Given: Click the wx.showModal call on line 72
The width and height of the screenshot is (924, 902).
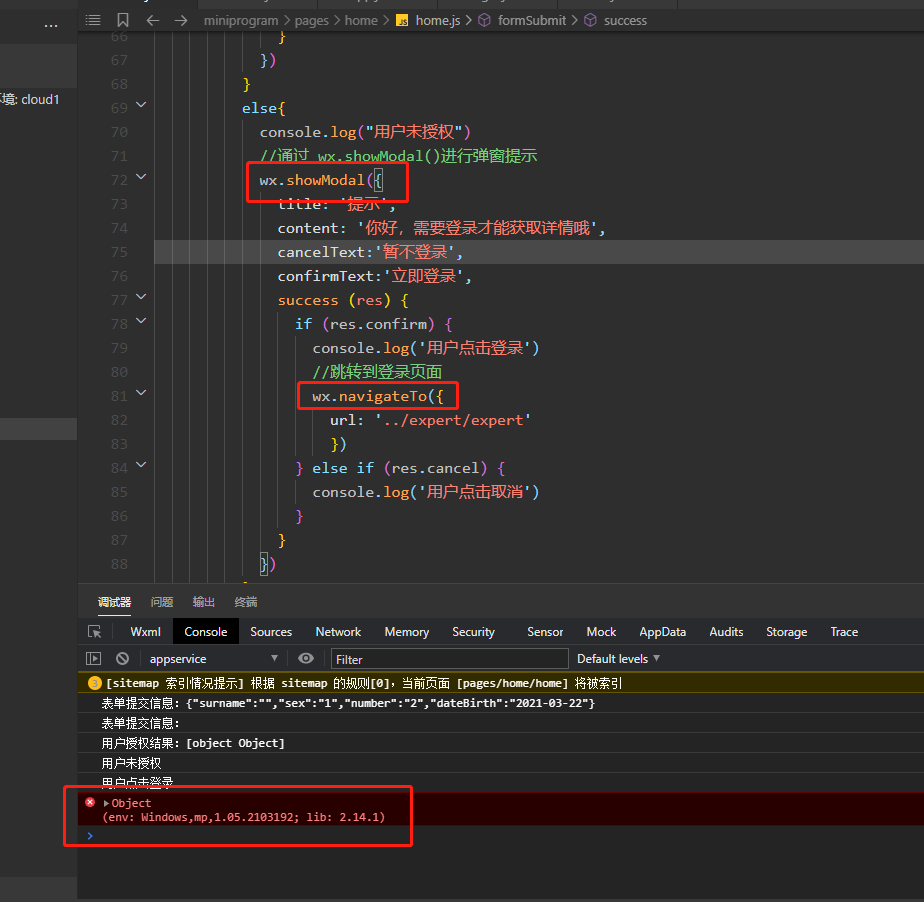Looking at the screenshot, I should click(321, 180).
